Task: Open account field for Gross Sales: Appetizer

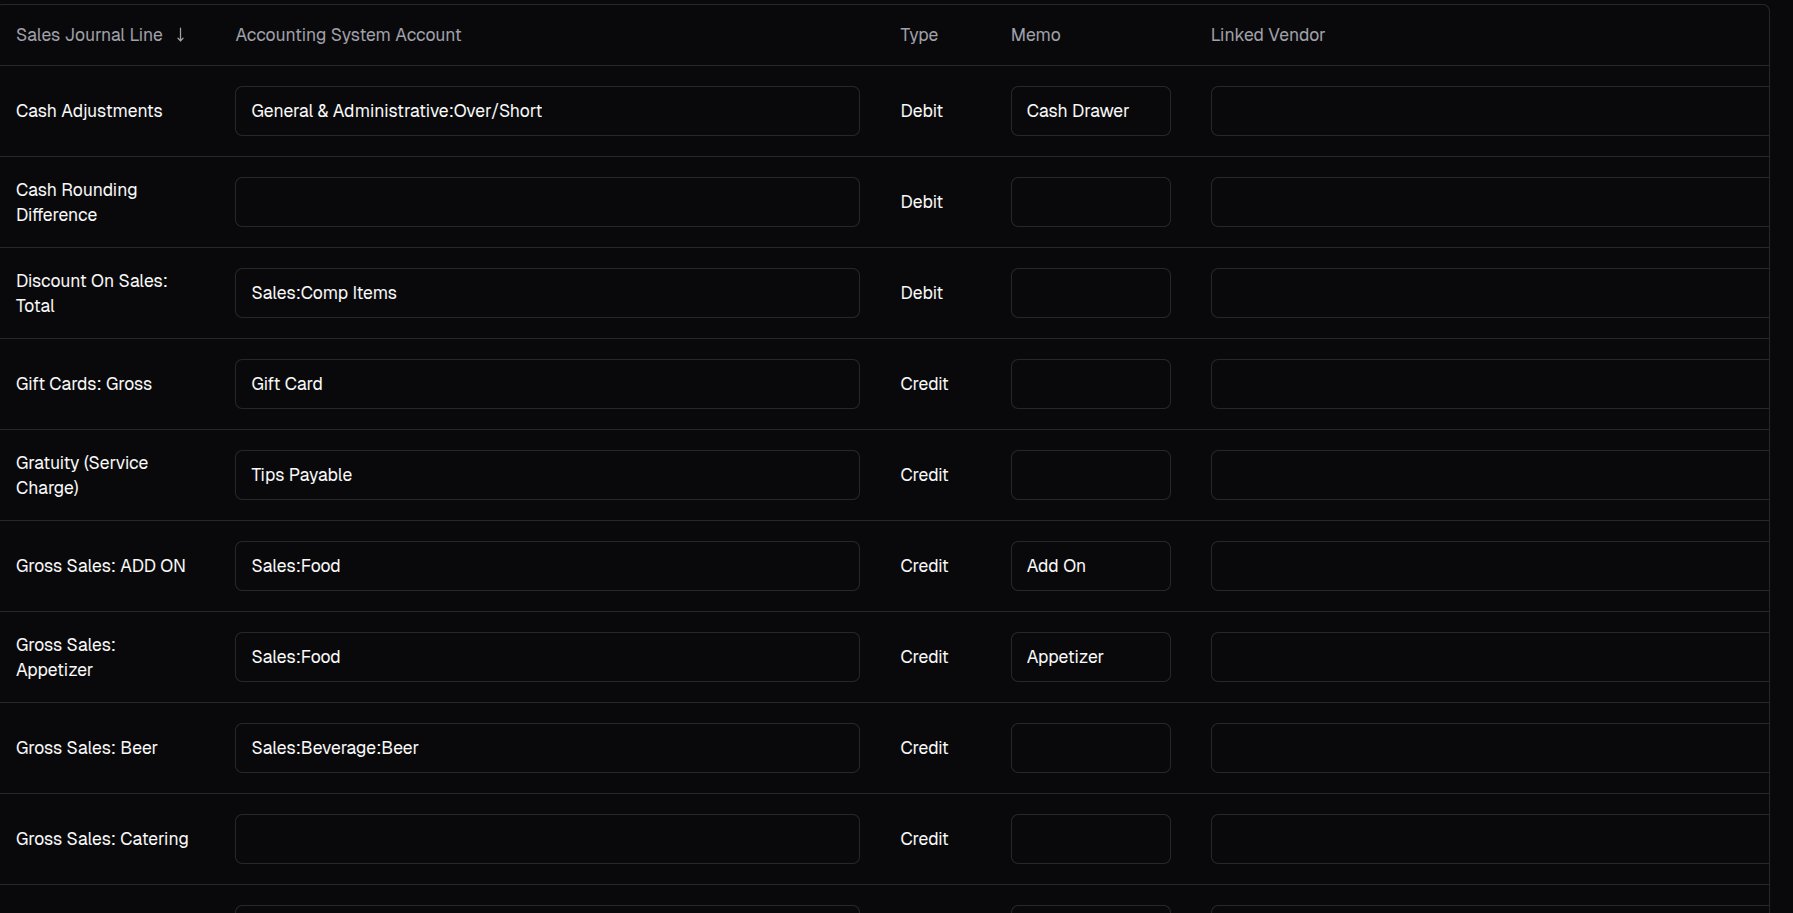Action: pyautogui.click(x=547, y=657)
